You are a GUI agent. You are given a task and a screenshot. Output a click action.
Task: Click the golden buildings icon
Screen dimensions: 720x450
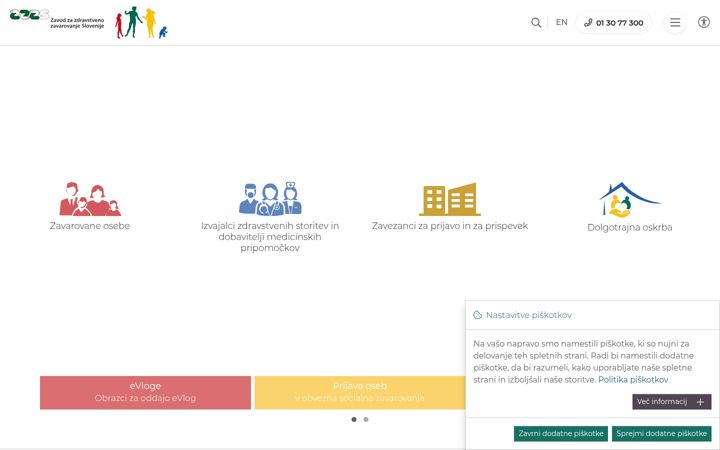[x=450, y=199]
